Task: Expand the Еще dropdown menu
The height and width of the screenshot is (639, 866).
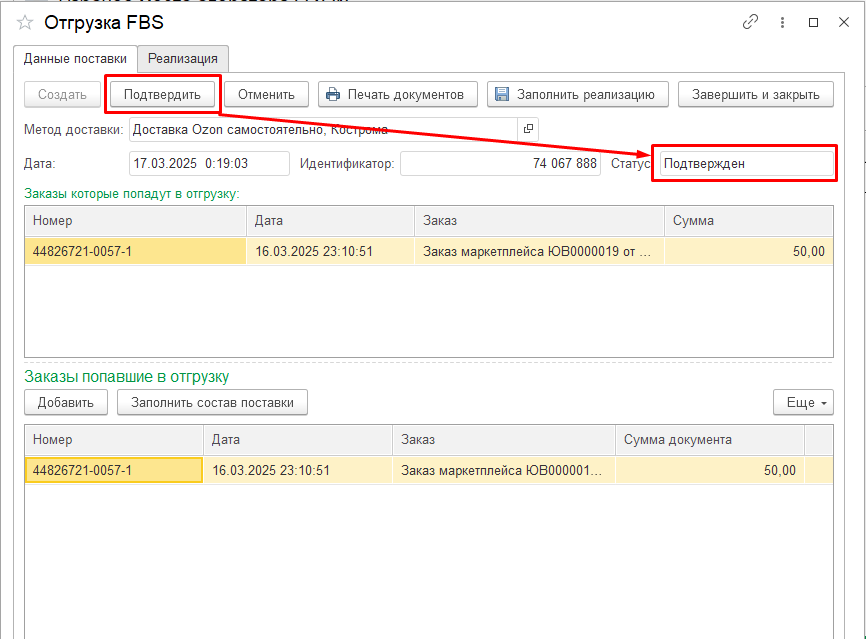Action: coord(803,403)
